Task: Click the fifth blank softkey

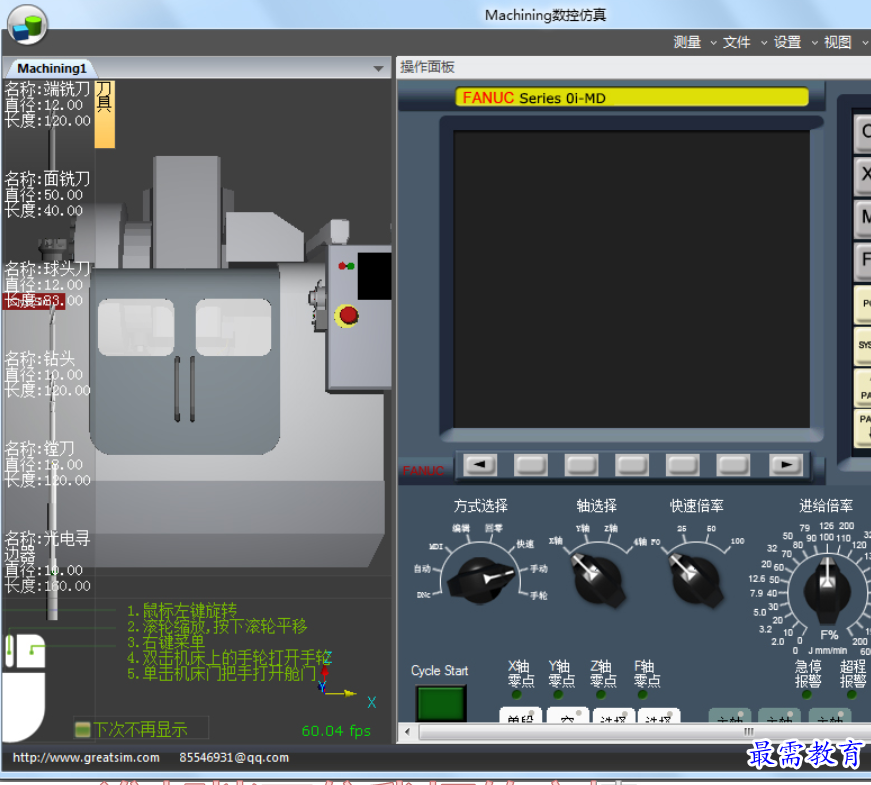Action: [x=733, y=464]
